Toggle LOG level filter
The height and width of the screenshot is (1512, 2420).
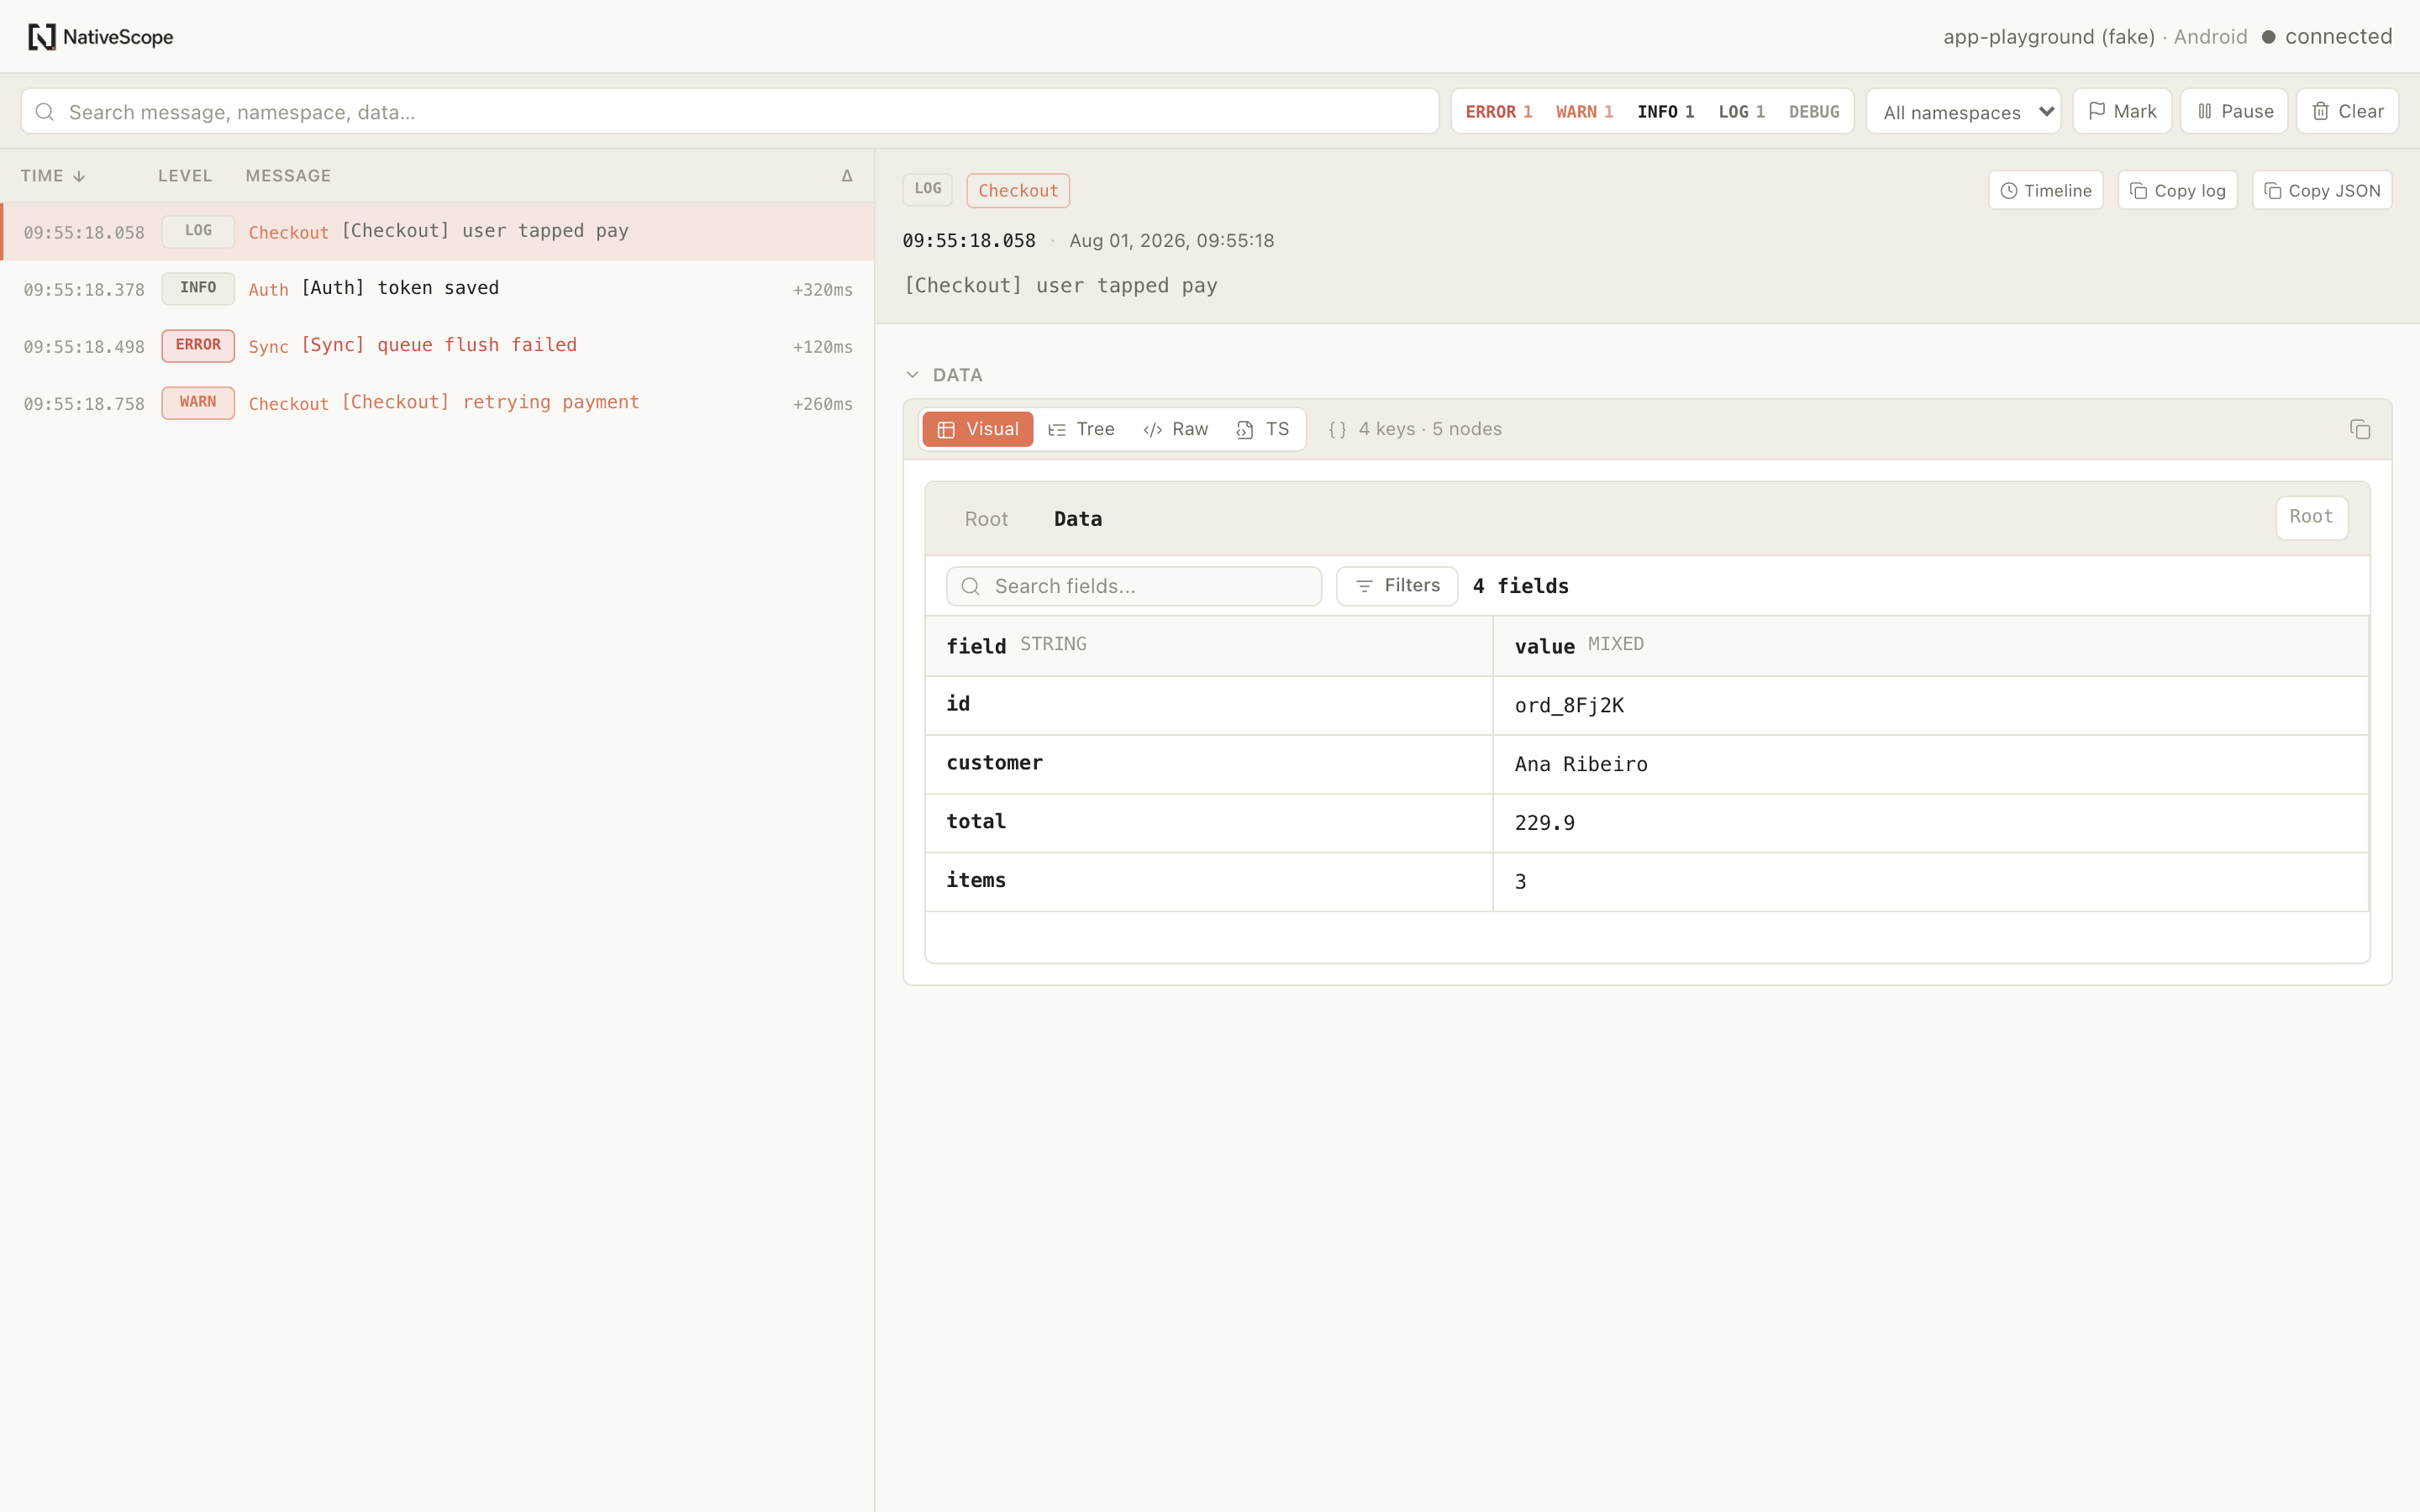click(x=1741, y=112)
